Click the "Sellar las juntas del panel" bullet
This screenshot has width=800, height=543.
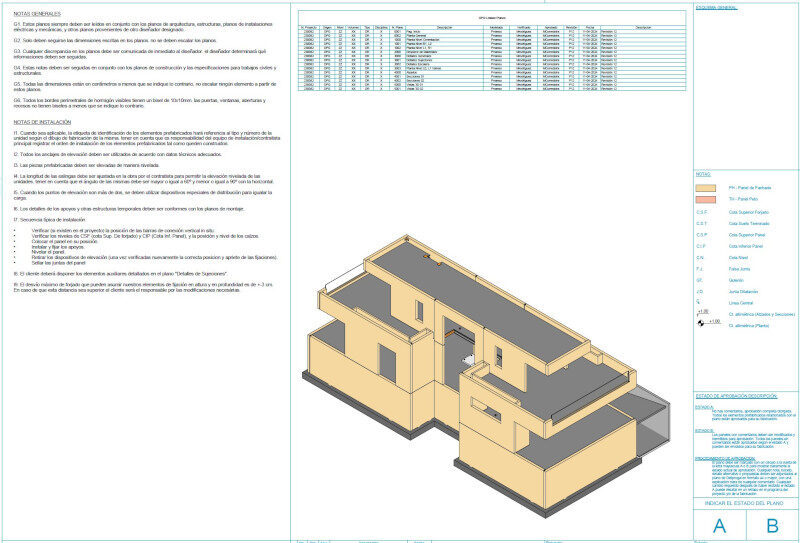click(x=58, y=263)
